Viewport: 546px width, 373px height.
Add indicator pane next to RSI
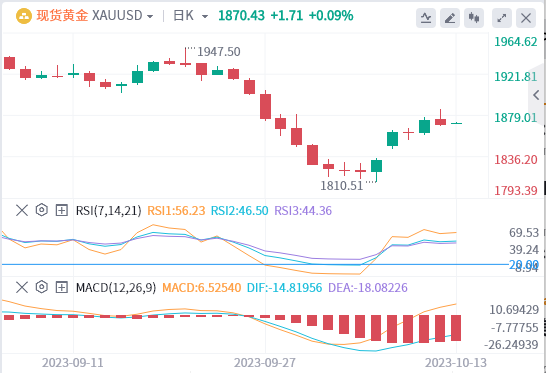(x=62, y=210)
